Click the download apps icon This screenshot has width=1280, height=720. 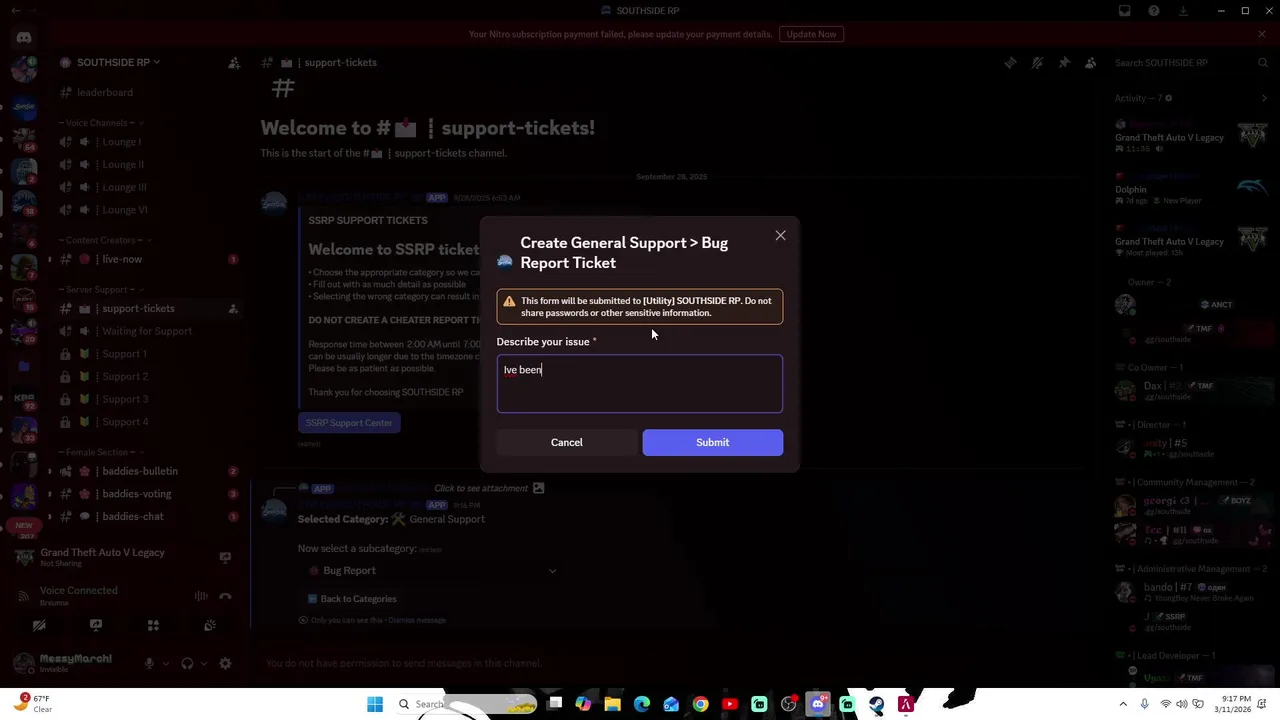click(1183, 11)
